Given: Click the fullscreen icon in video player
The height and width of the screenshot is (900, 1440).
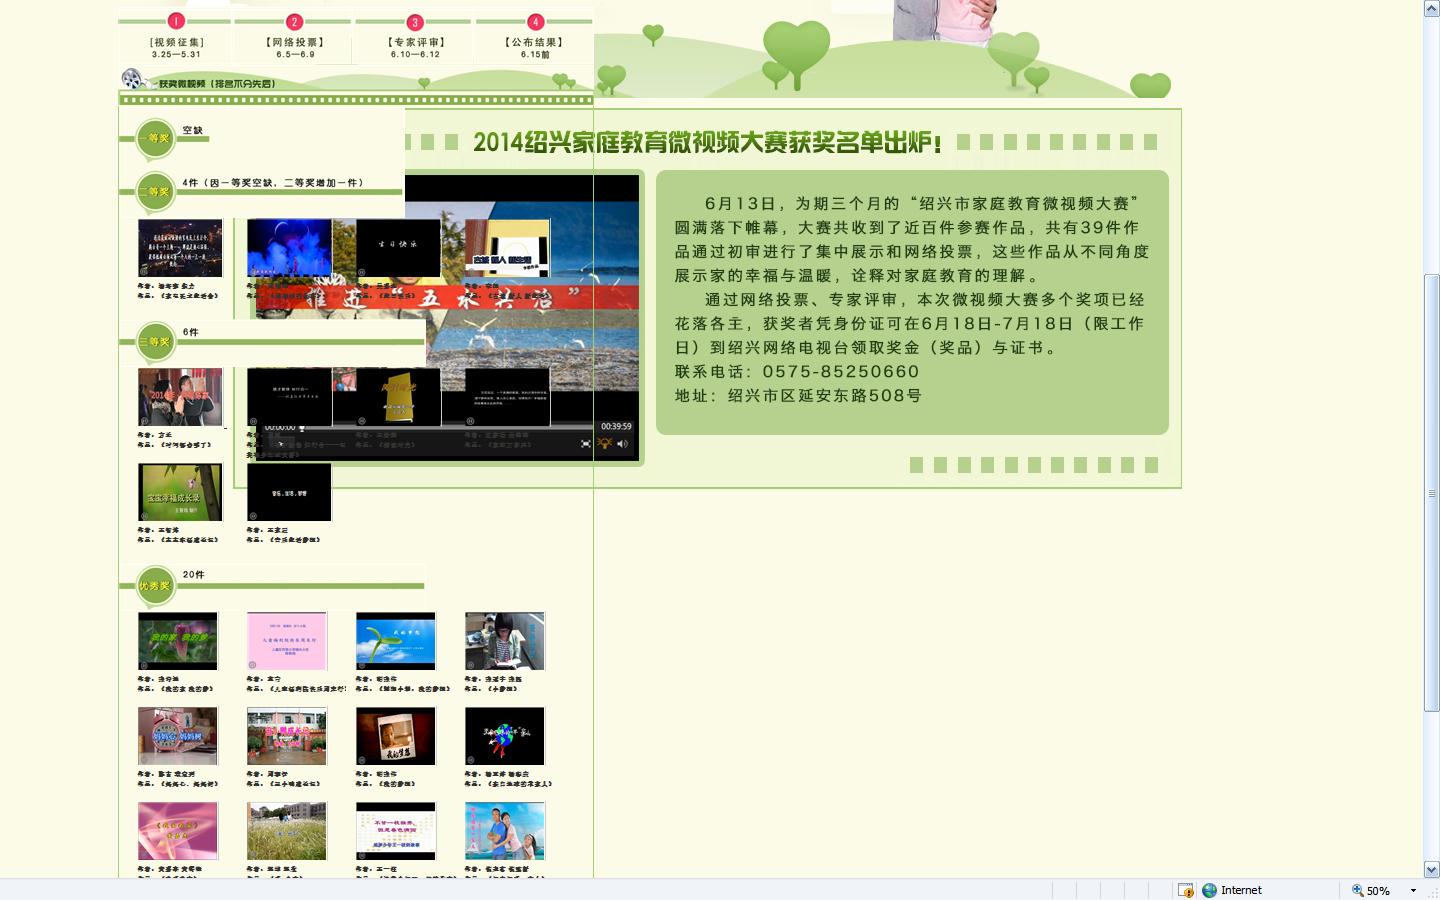Looking at the screenshot, I should (586, 443).
